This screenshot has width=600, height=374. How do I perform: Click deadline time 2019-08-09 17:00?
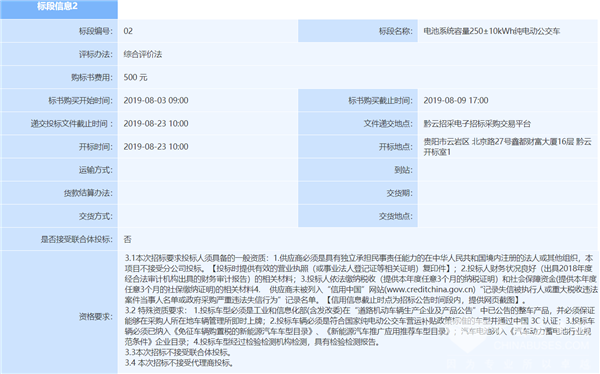456,100
